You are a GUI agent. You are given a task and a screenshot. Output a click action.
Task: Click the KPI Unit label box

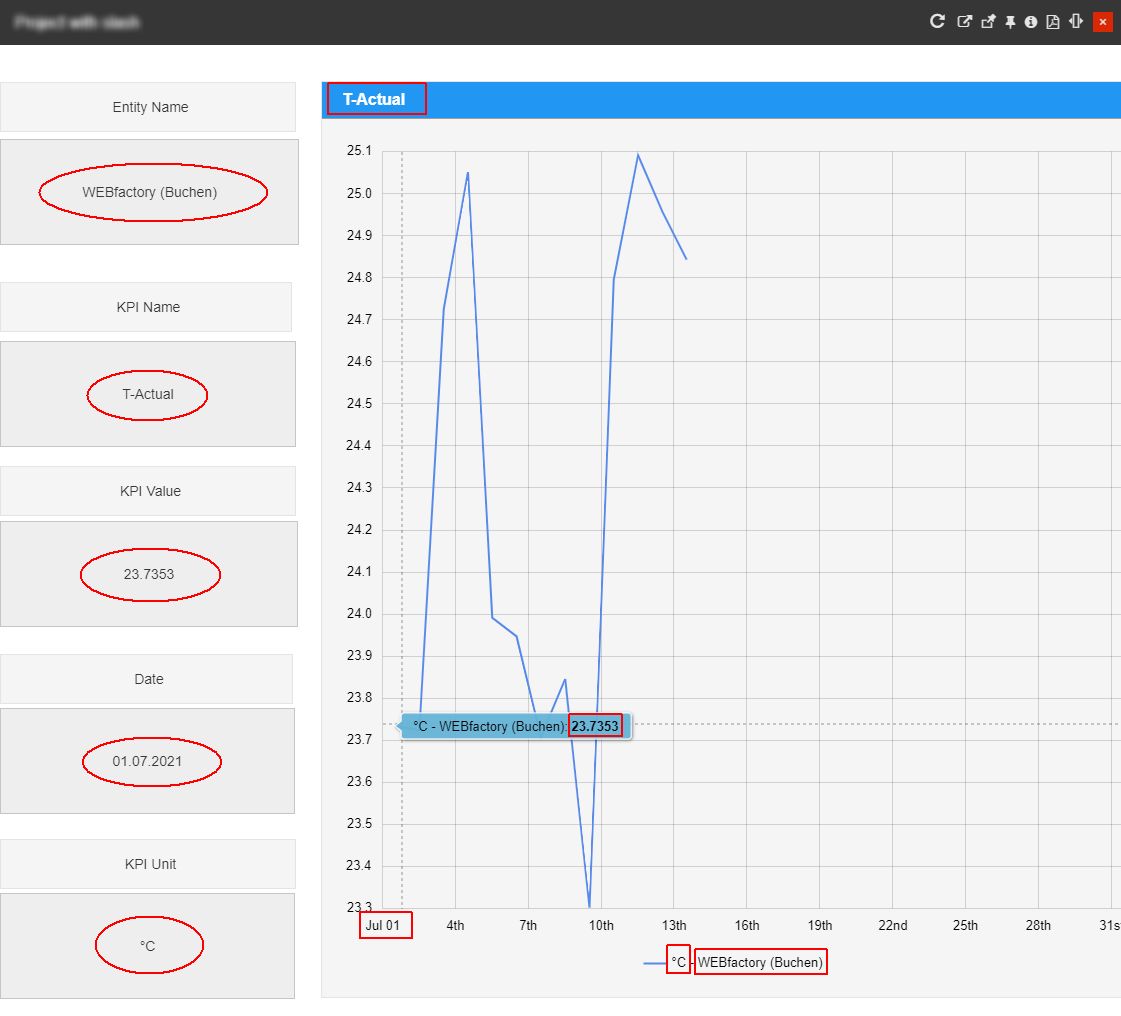click(x=148, y=864)
